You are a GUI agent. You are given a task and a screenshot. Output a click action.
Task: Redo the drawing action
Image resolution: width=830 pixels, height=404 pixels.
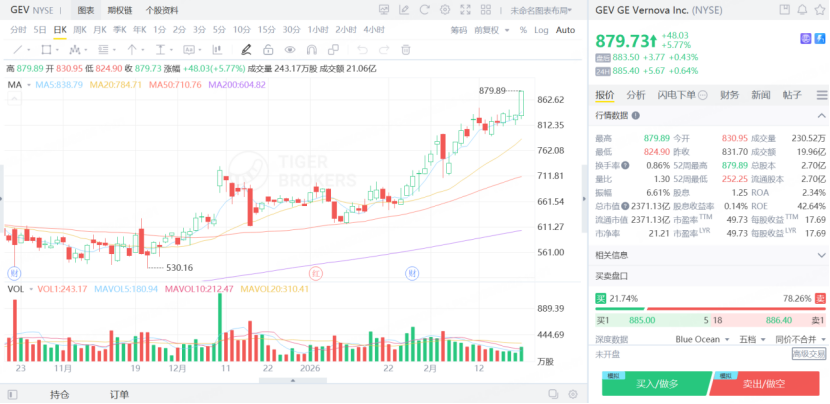coord(384,50)
